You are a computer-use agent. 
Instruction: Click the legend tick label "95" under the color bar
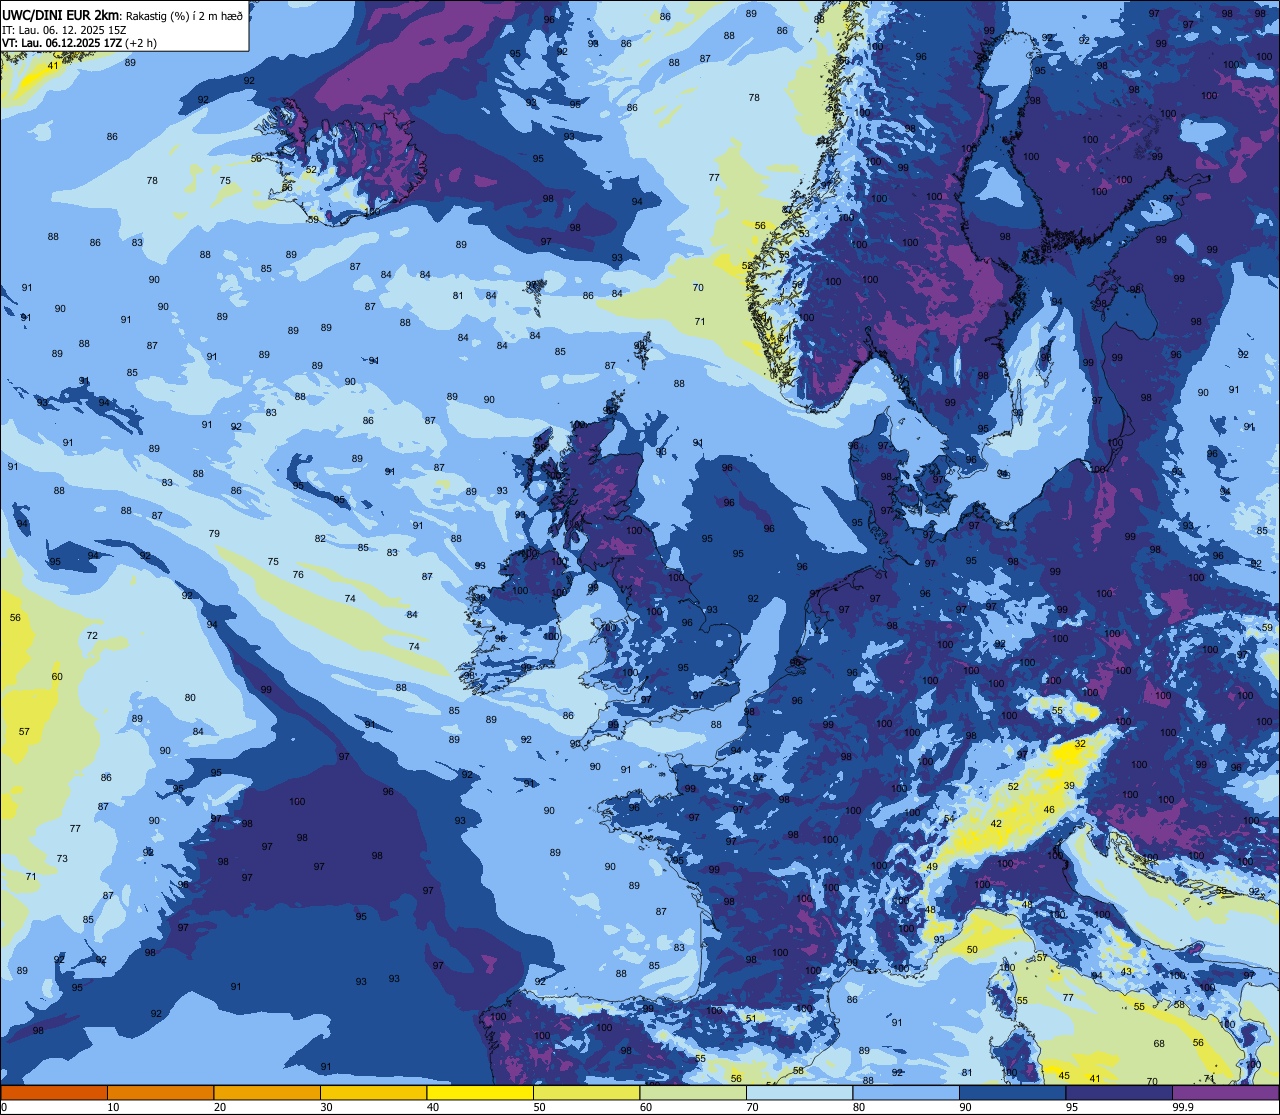[1072, 1107]
